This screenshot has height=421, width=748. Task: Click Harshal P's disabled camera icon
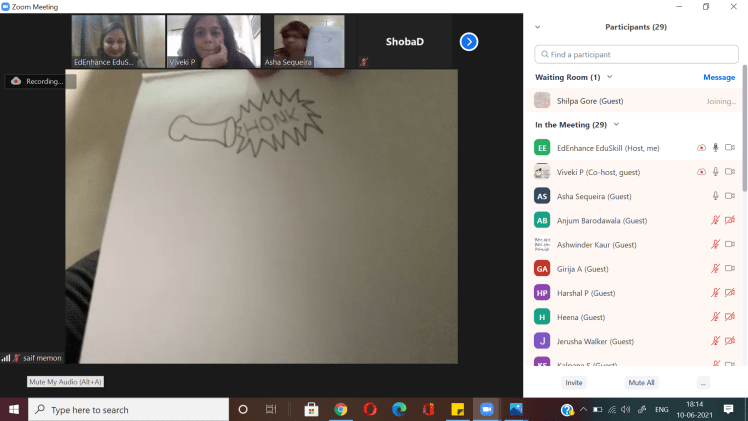coord(729,293)
